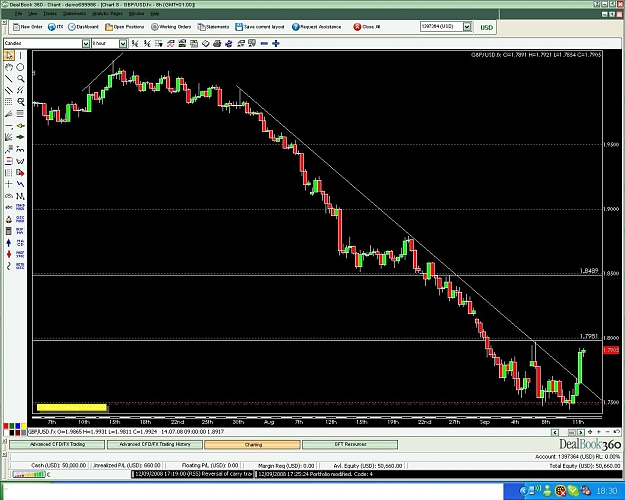Screen dimensions: 625x500
Task: Select the vertical line tool
Action: [x=20, y=55]
